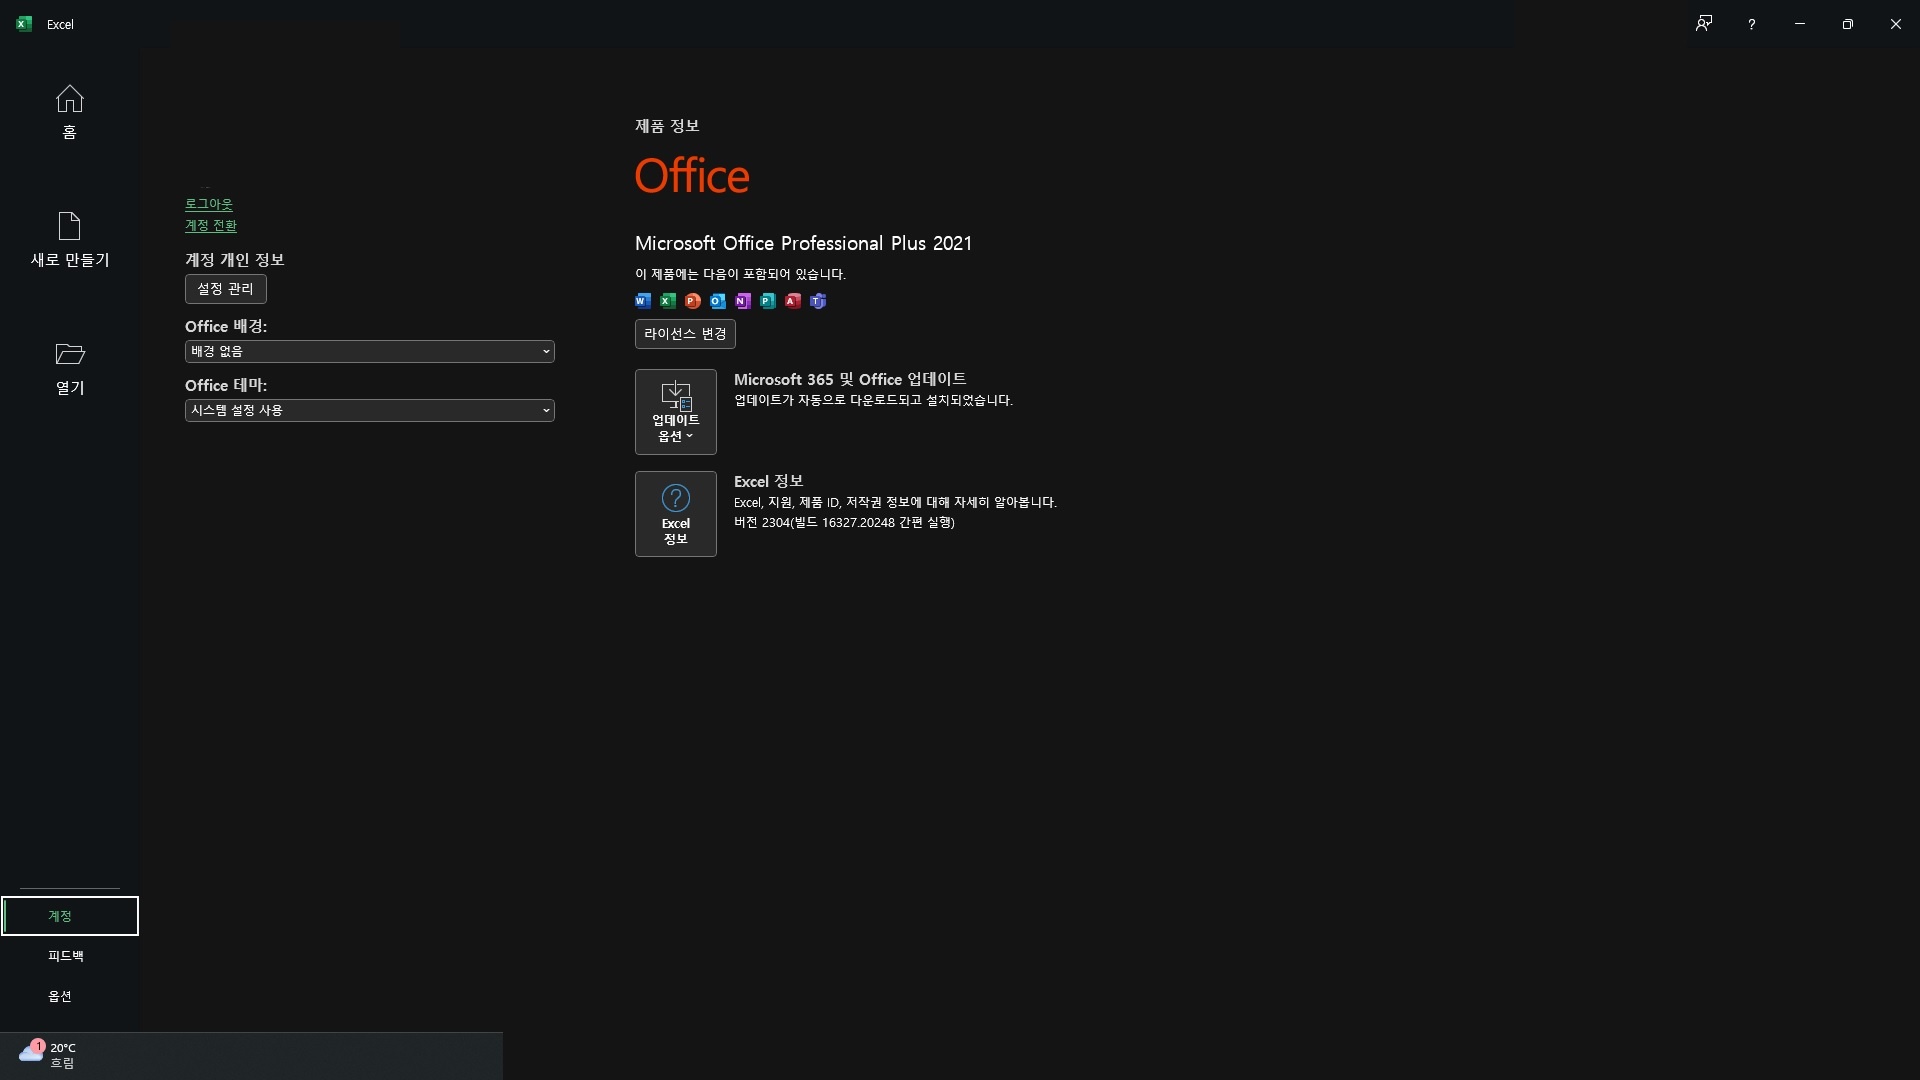
Task: Click the Excel app icon under product info
Action: (x=668, y=301)
